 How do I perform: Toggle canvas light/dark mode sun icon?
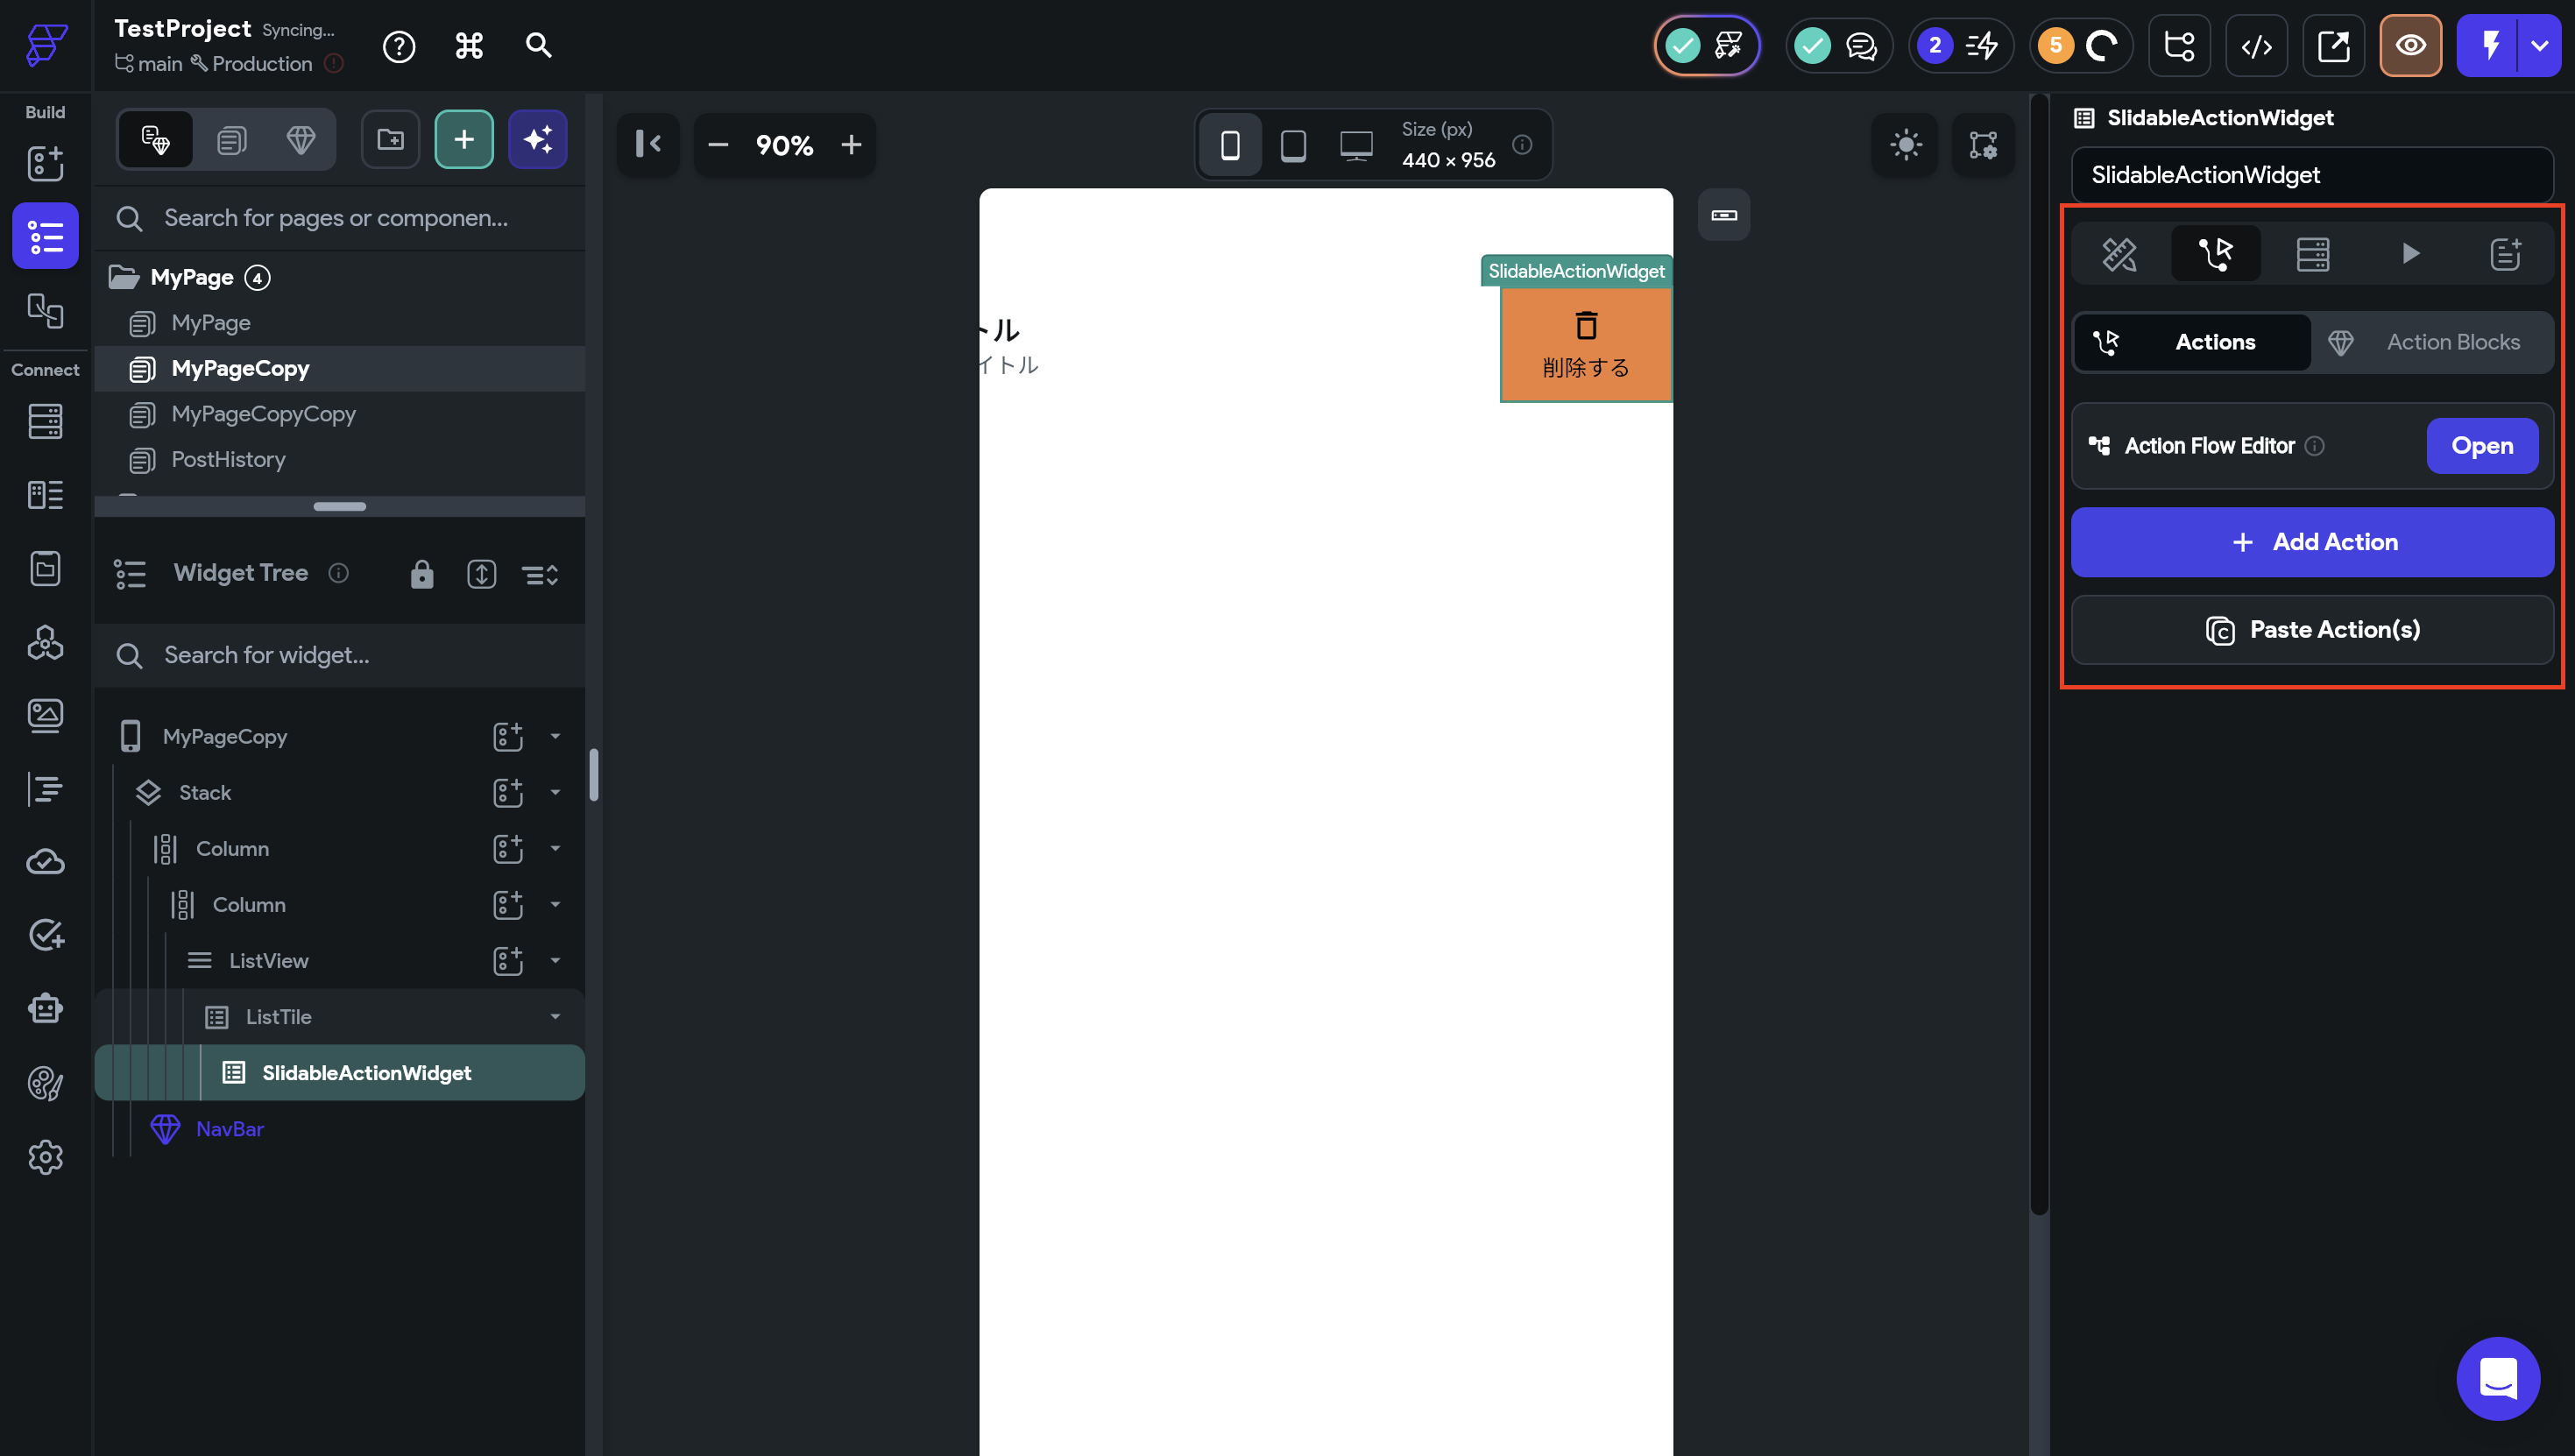click(1905, 145)
